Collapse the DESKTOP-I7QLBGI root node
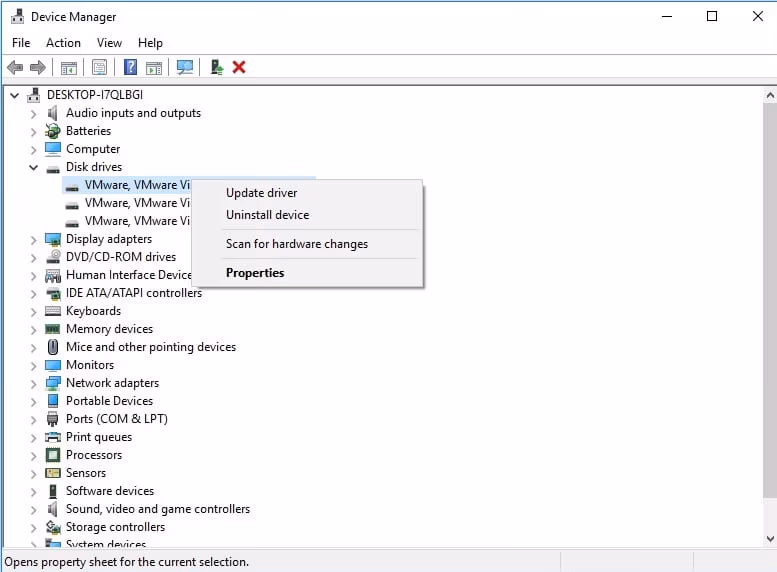The width and height of the screenshot is (777, 572). click(15, 95)
